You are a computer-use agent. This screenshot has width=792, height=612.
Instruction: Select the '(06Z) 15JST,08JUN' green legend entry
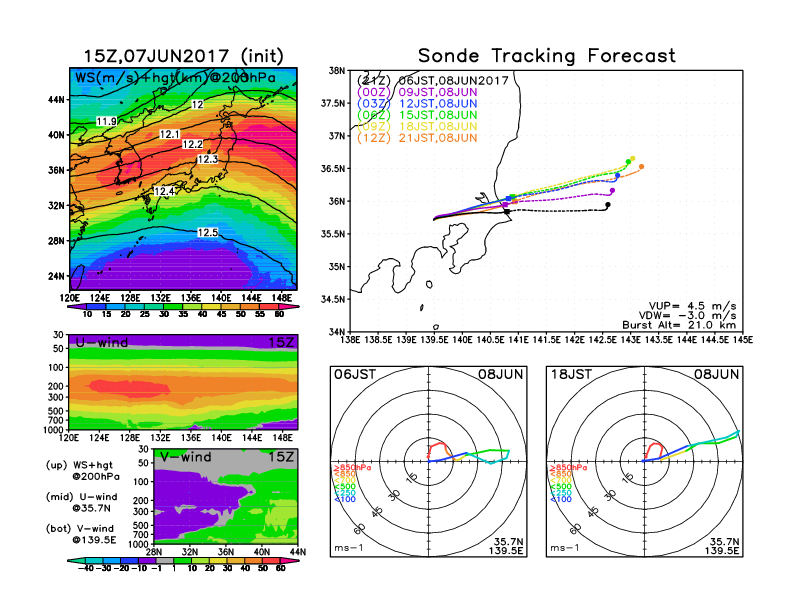417,115
